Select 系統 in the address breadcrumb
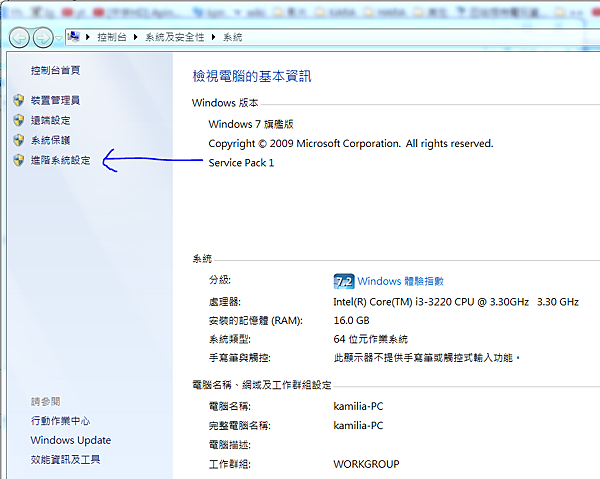 (233, 37)
